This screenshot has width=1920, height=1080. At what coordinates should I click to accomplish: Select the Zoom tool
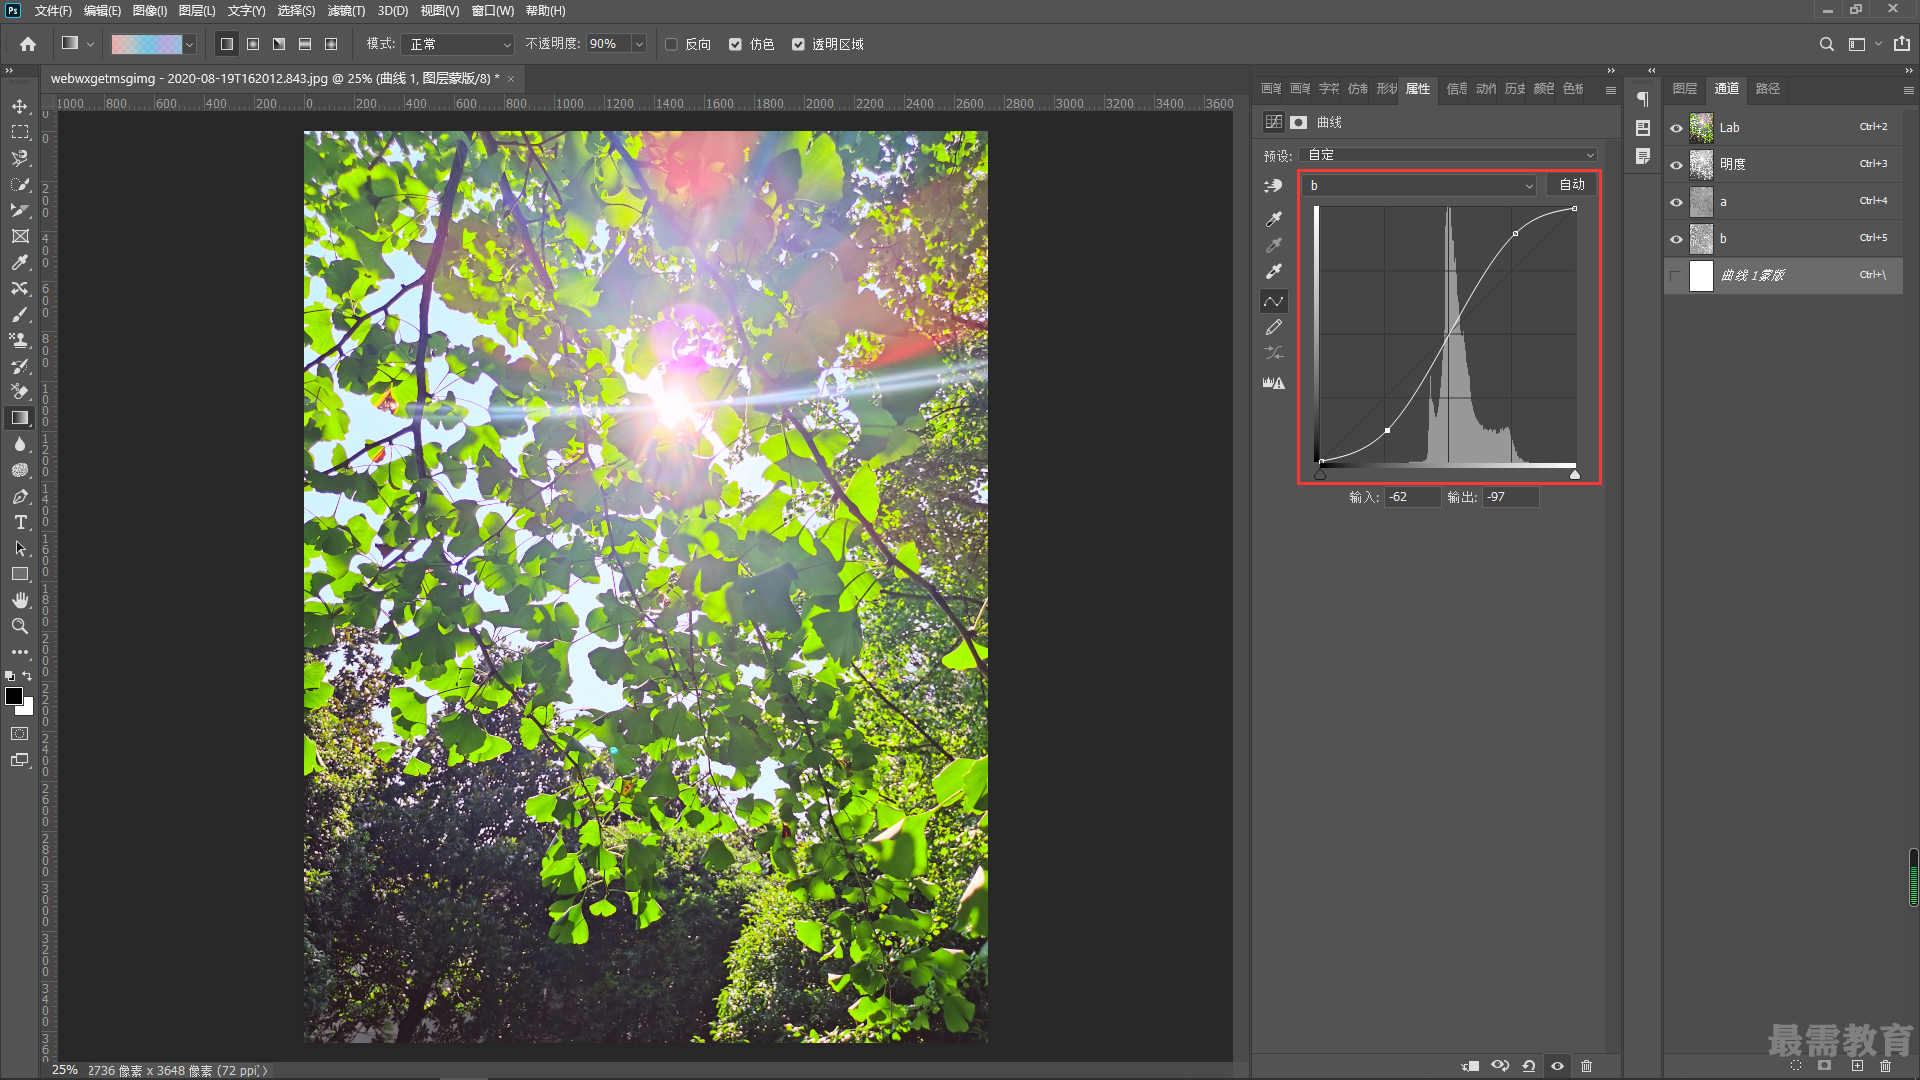pyautogui.click(x=20, y=626)
